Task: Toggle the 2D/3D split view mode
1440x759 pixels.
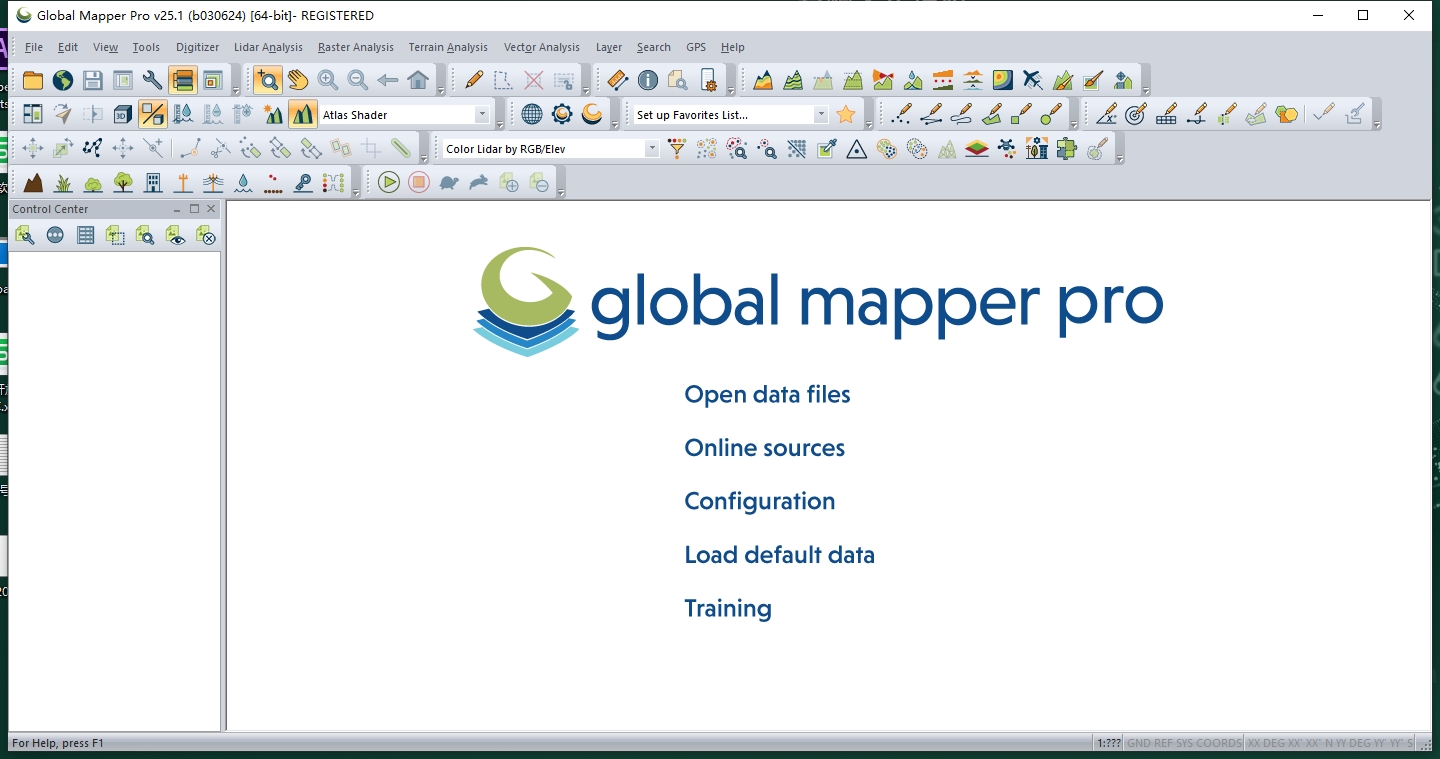Action: tap(152, 113)
